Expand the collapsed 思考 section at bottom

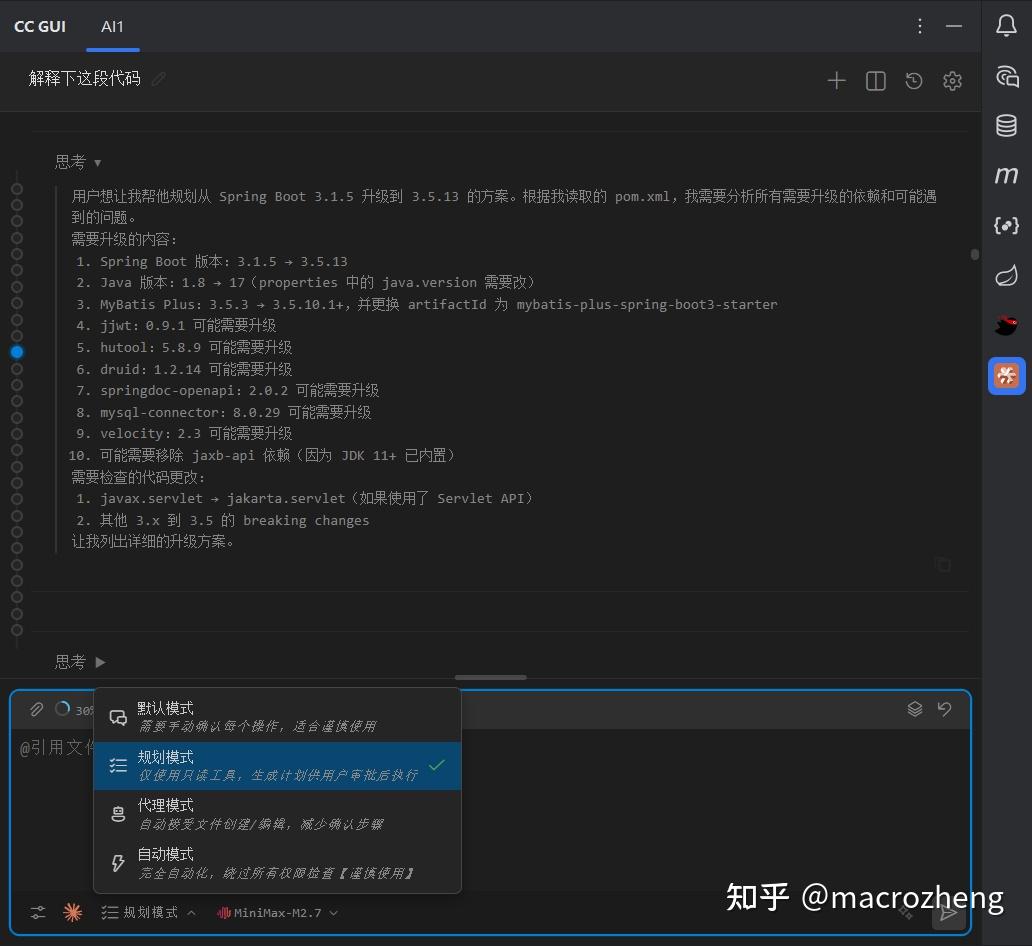(80, 662)
